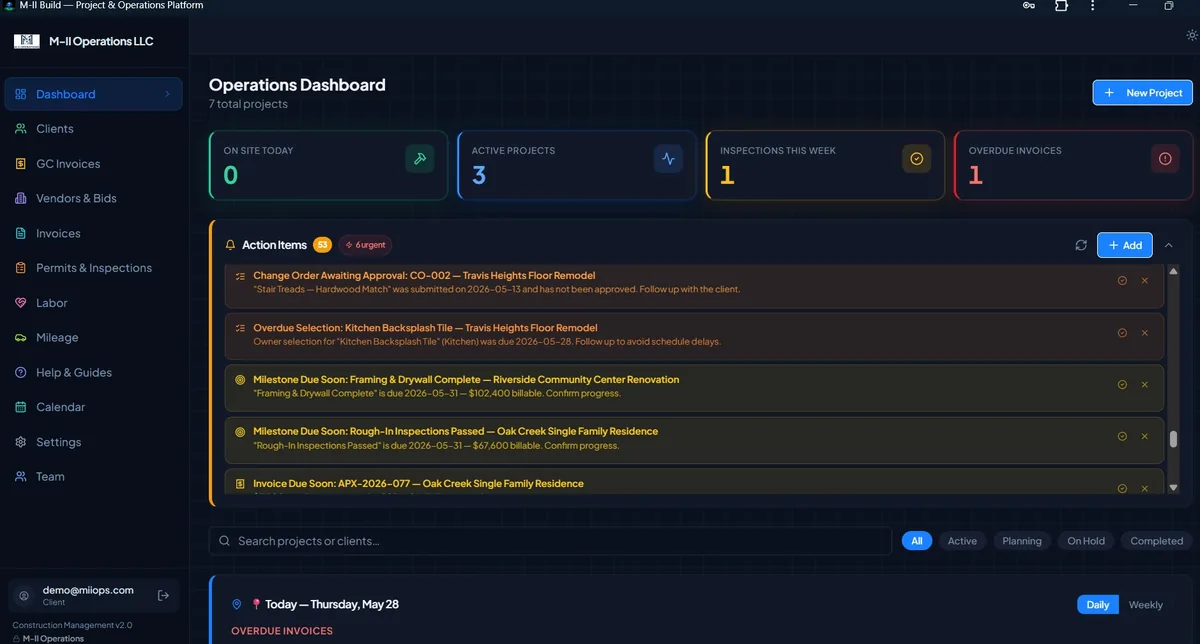Click the Clients people icon
The width and height of the screenshot is (1200, 644).
click(20, 129)
